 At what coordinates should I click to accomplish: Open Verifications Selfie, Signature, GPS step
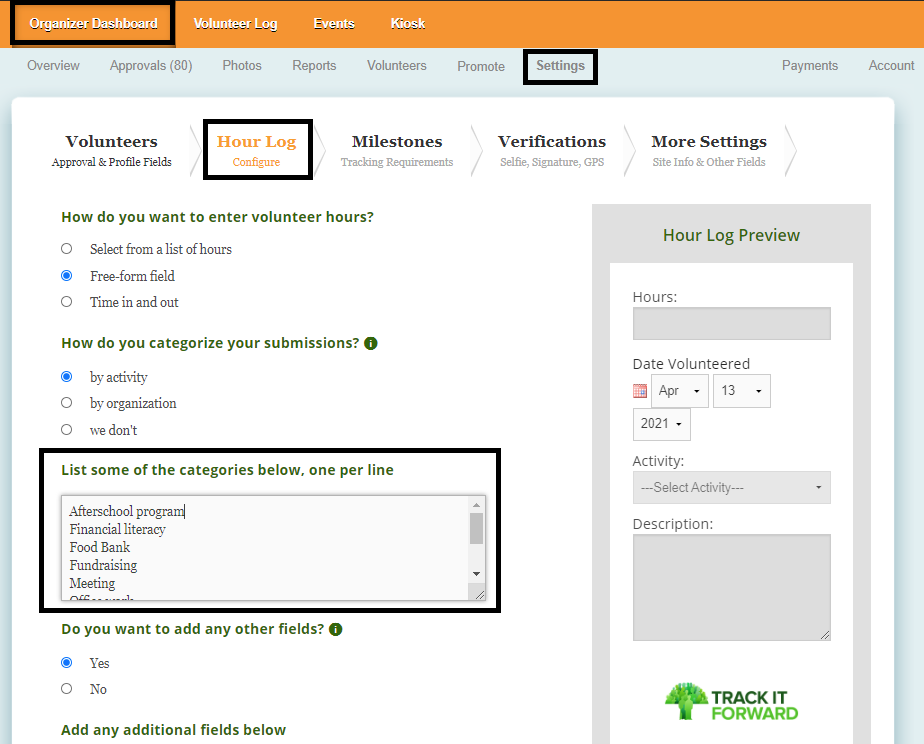pyautogui.click(x=552, y=150)
